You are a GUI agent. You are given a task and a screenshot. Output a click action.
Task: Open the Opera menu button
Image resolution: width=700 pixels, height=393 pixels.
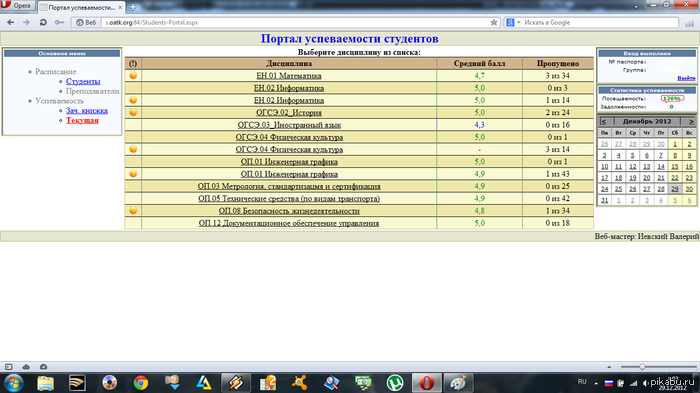coord(17,5)
